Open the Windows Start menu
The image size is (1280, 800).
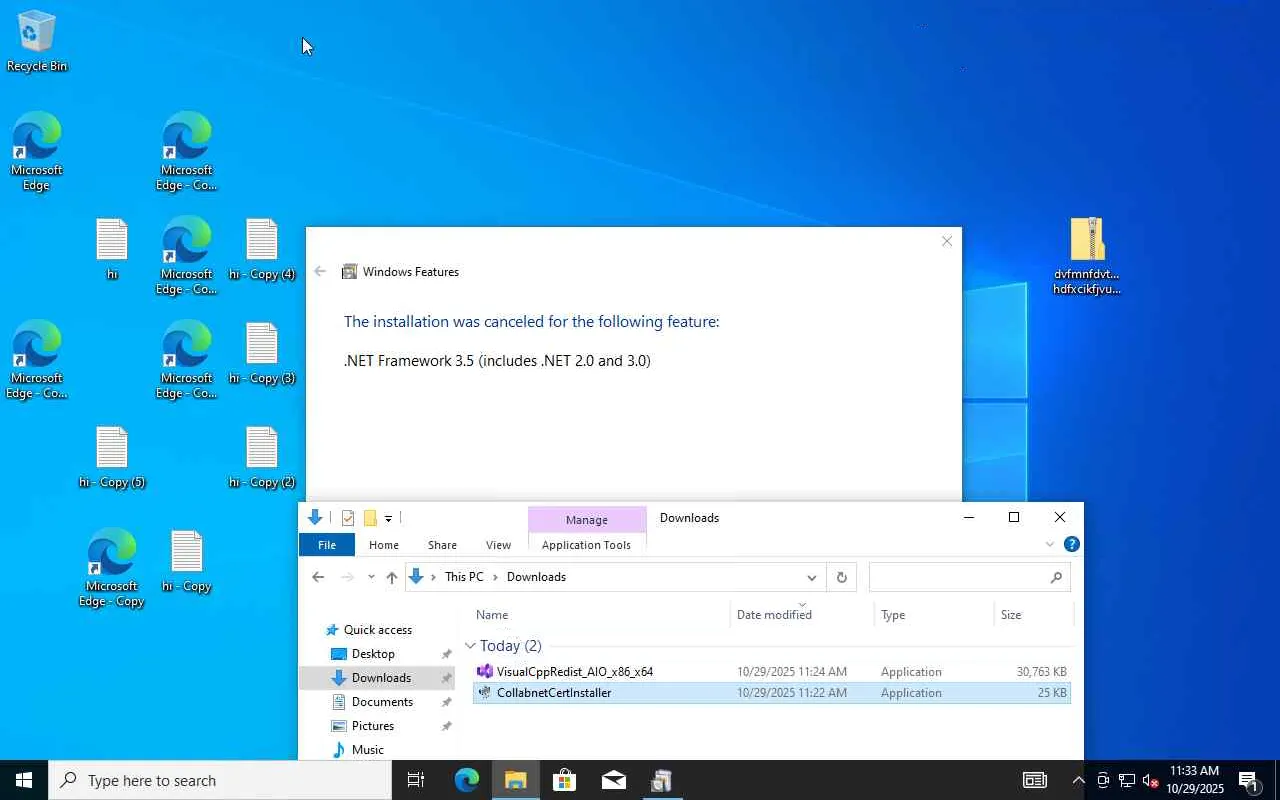point(24,780)
